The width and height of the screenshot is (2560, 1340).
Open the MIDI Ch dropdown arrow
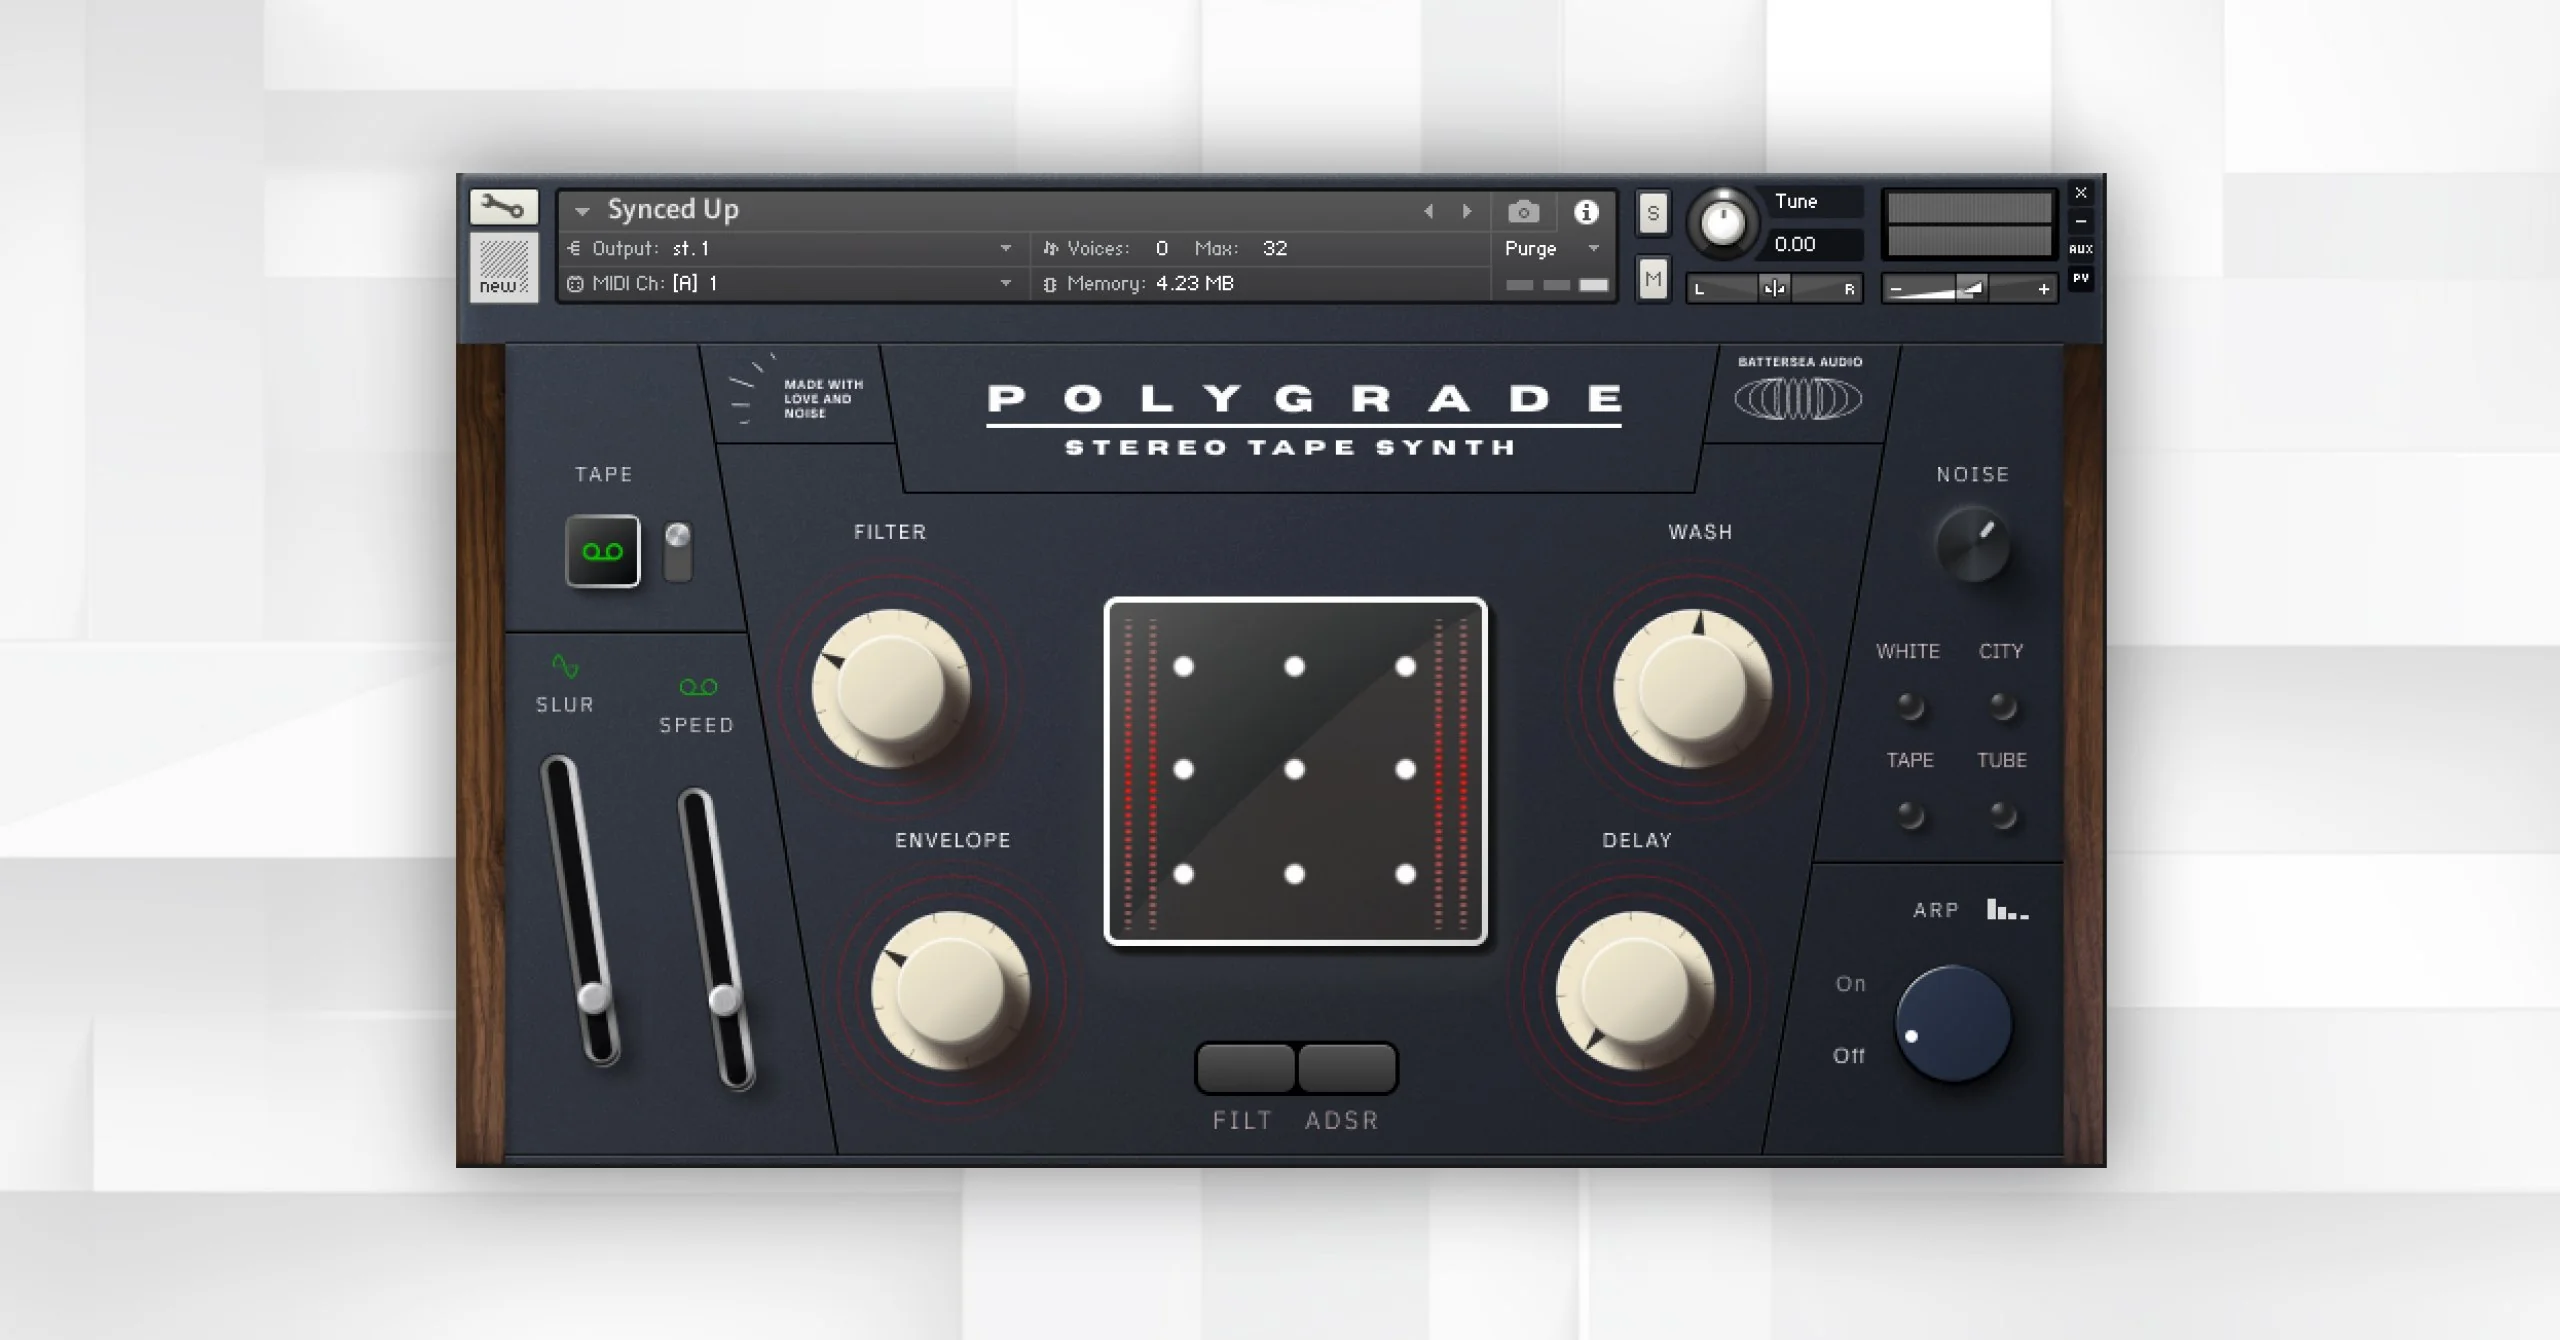pos(1006,284)
